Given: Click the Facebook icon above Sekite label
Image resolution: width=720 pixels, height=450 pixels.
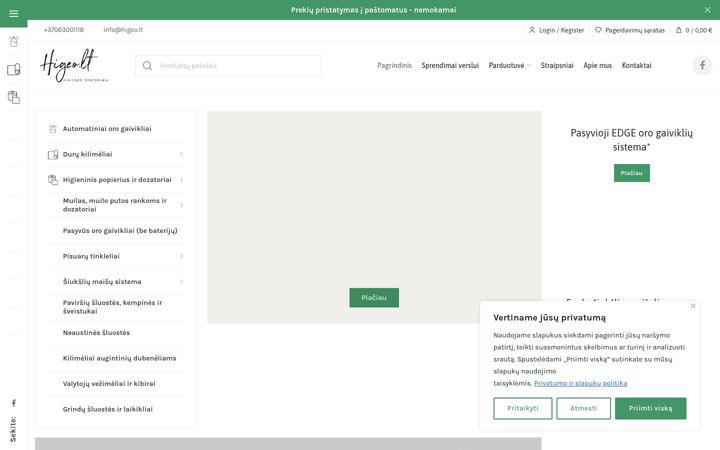Looking at the screenshot, I should point(14,403).
